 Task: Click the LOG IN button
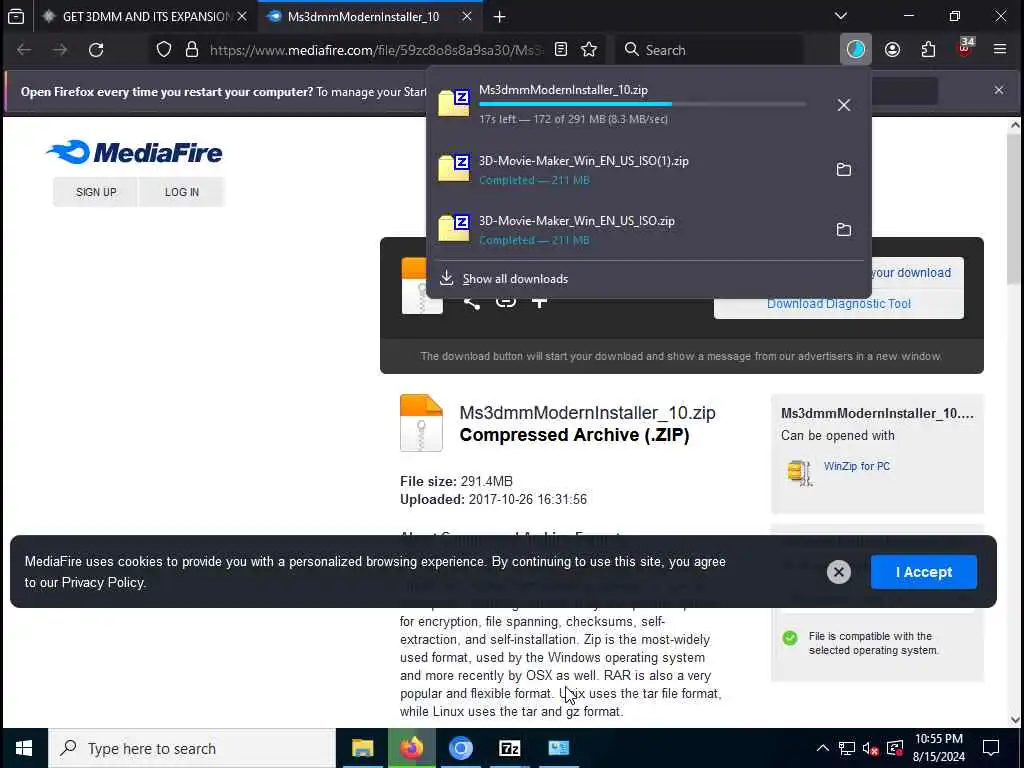182,192
